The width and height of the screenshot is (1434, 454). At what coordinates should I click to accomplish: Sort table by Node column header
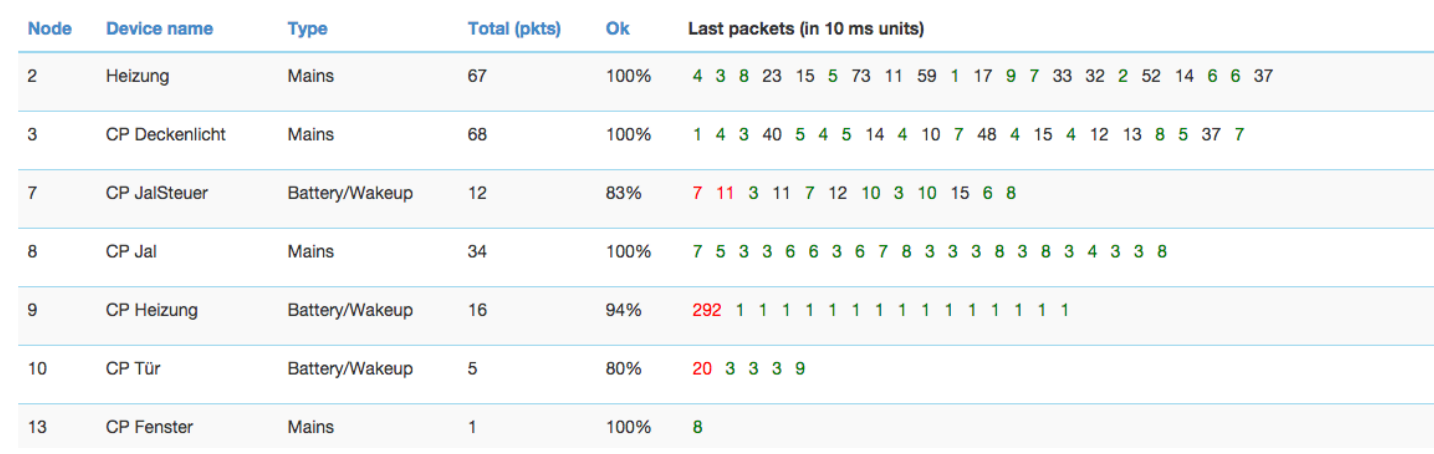tap(50, 29)
